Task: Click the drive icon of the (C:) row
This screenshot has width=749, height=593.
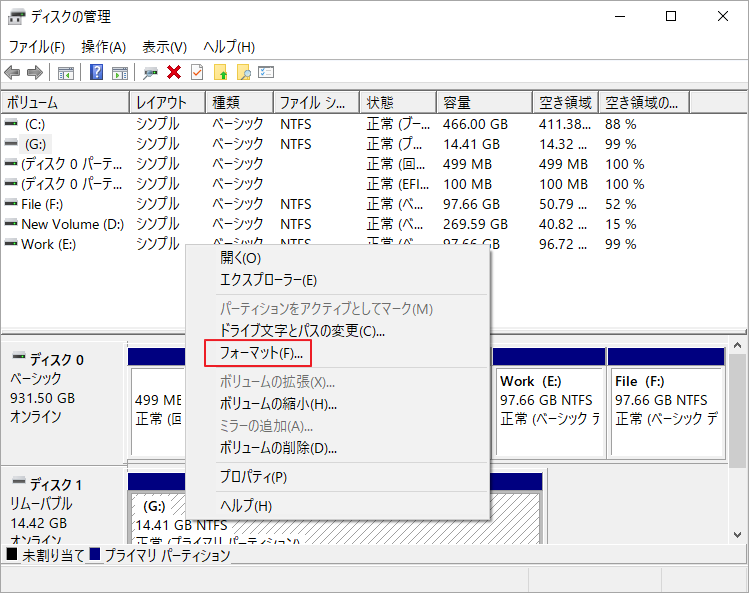Action: (11, 123)
